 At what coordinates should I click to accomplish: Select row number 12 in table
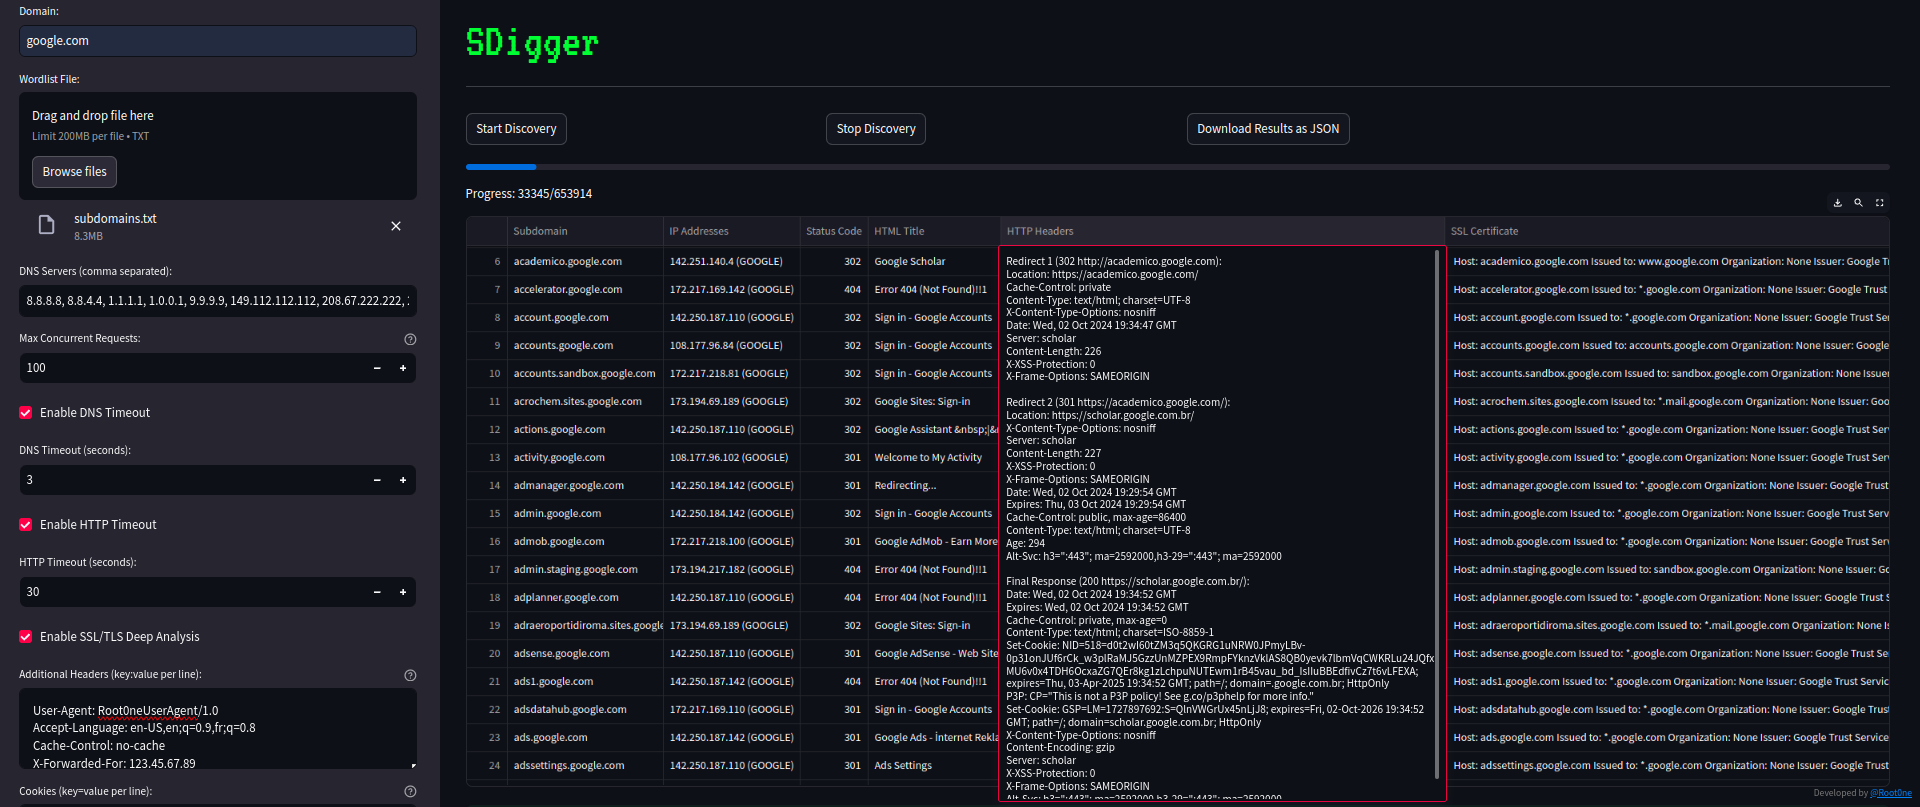click(x=487, y=429)
